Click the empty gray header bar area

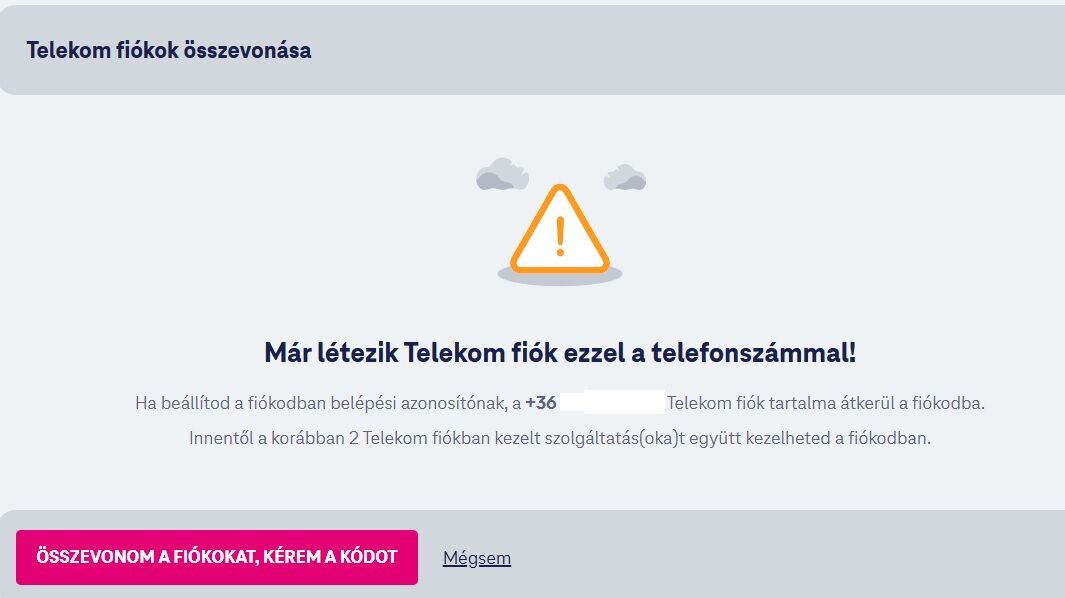tap(686, 50)
